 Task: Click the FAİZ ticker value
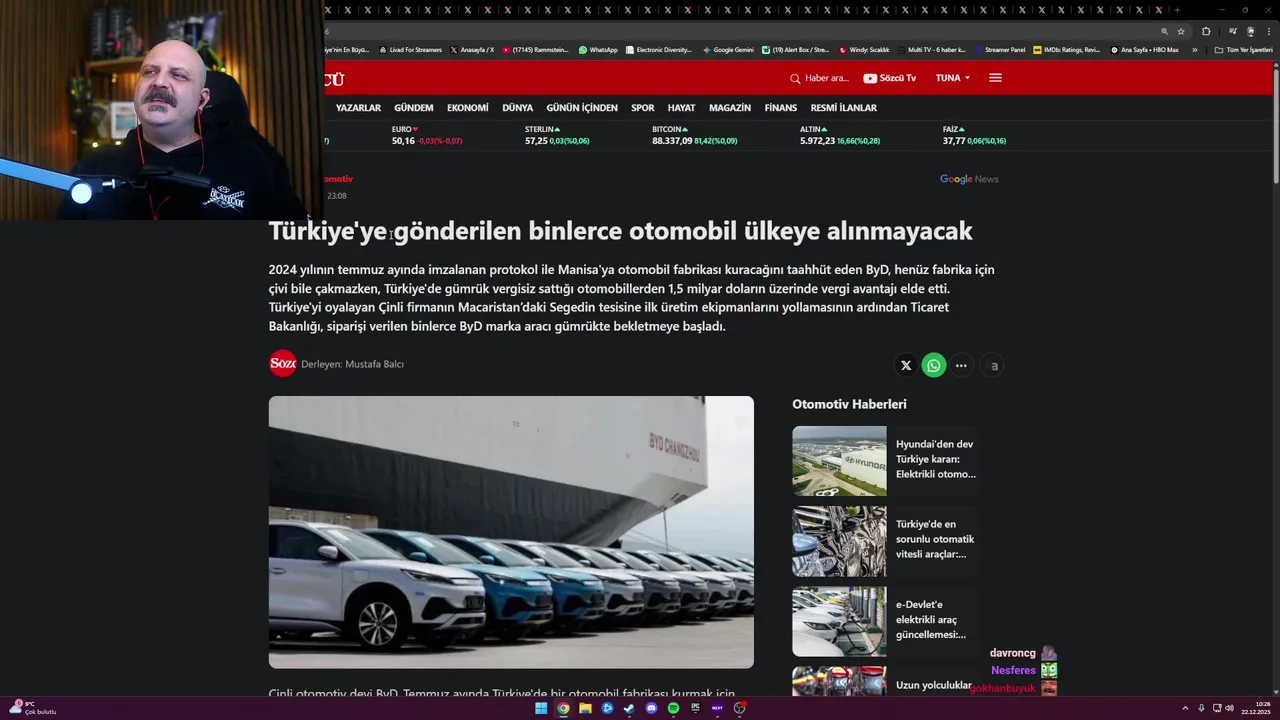pyautogui.click(x=954, y=141)
